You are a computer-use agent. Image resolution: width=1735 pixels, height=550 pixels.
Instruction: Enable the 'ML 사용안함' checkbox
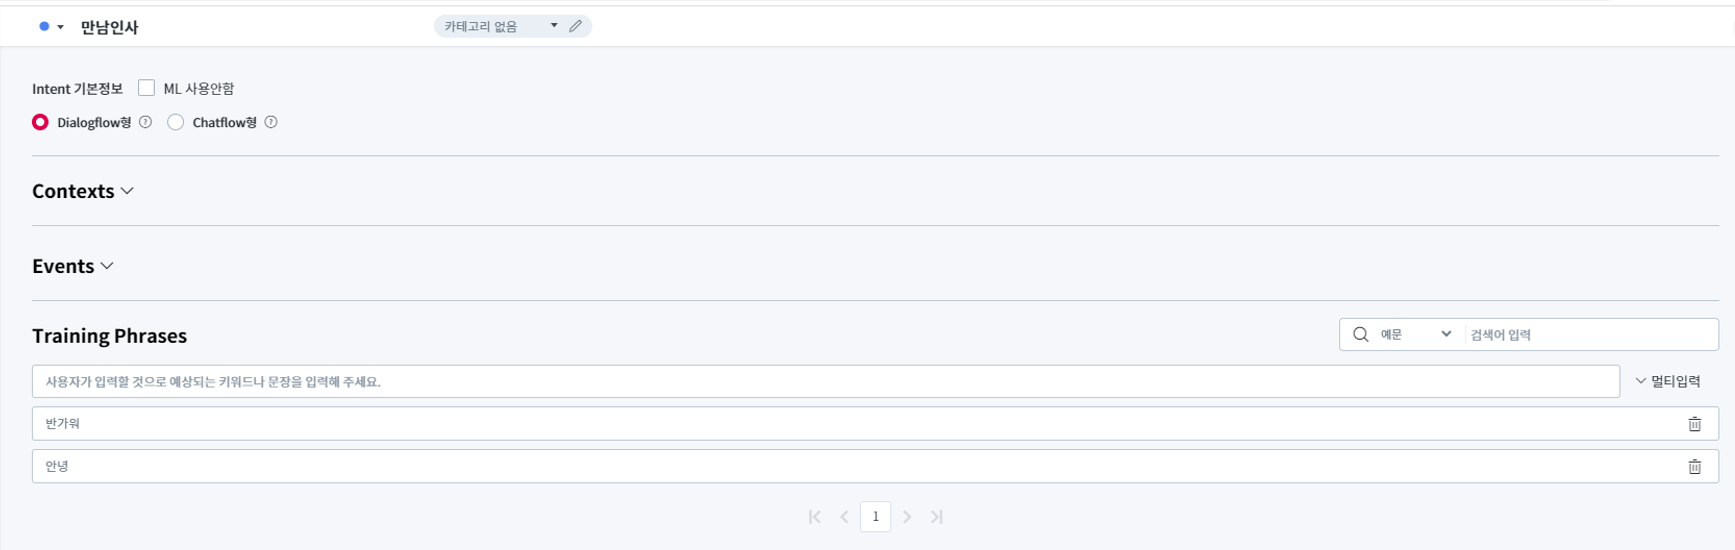(147, 88)
